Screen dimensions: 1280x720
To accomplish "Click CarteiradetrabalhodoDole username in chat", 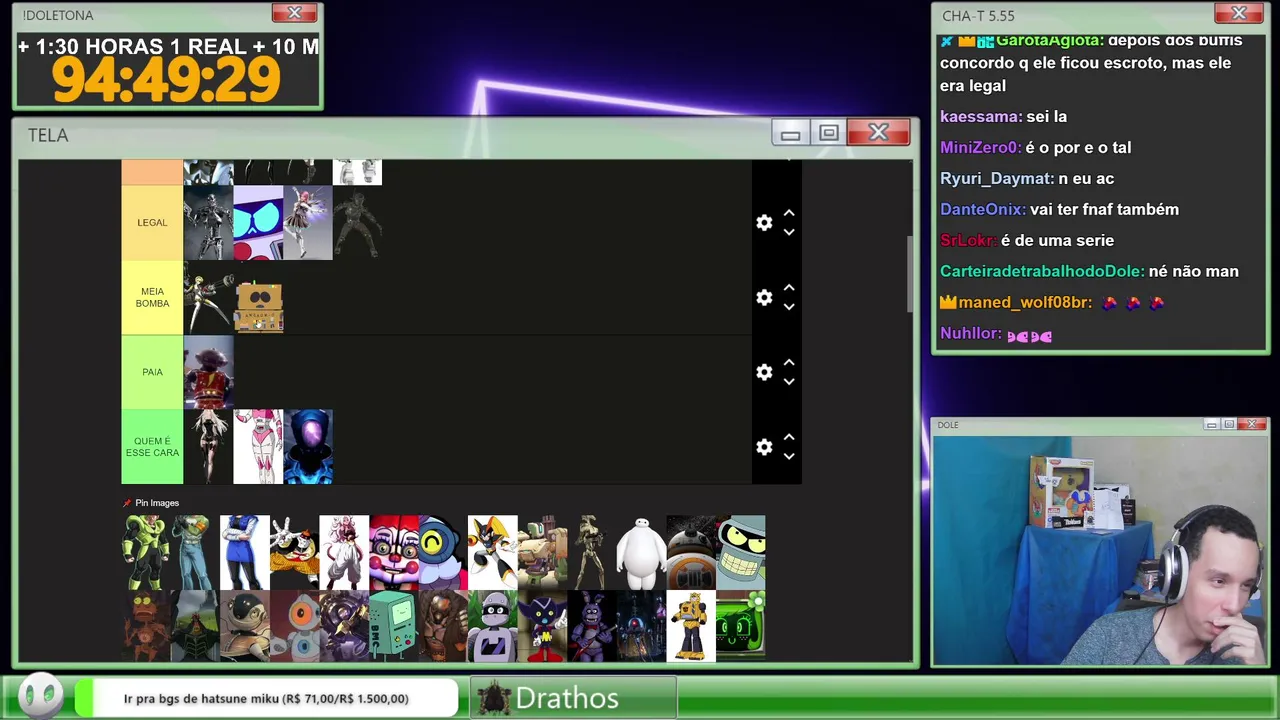I will [1041, 272].
